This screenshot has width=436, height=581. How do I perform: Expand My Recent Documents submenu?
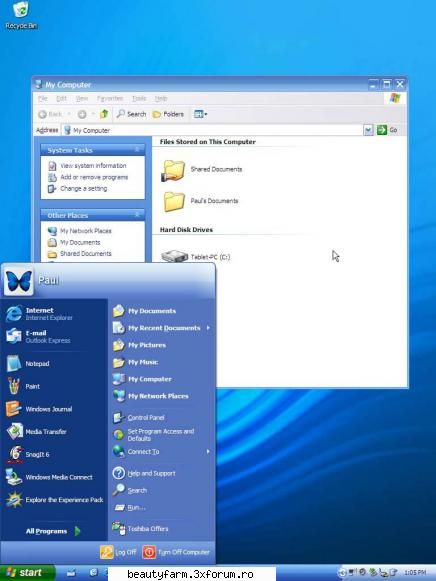[161, 328]
